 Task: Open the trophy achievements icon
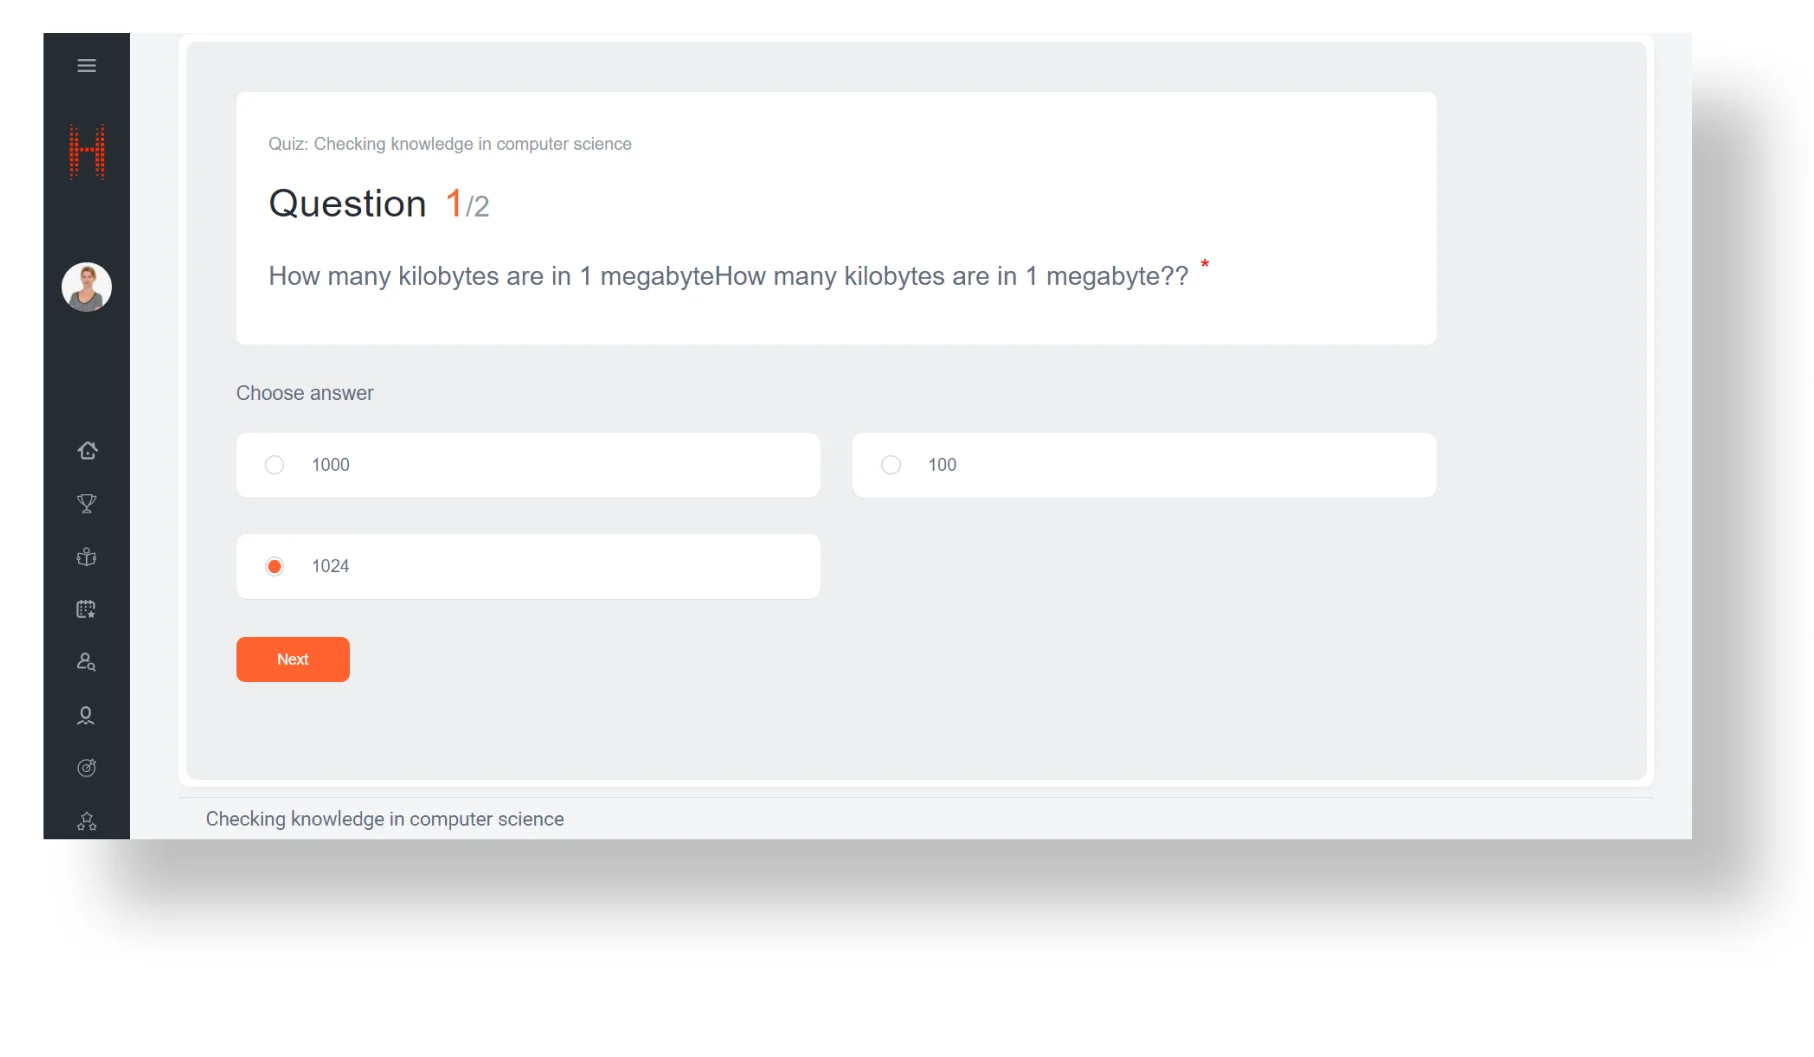click(87, 504)
